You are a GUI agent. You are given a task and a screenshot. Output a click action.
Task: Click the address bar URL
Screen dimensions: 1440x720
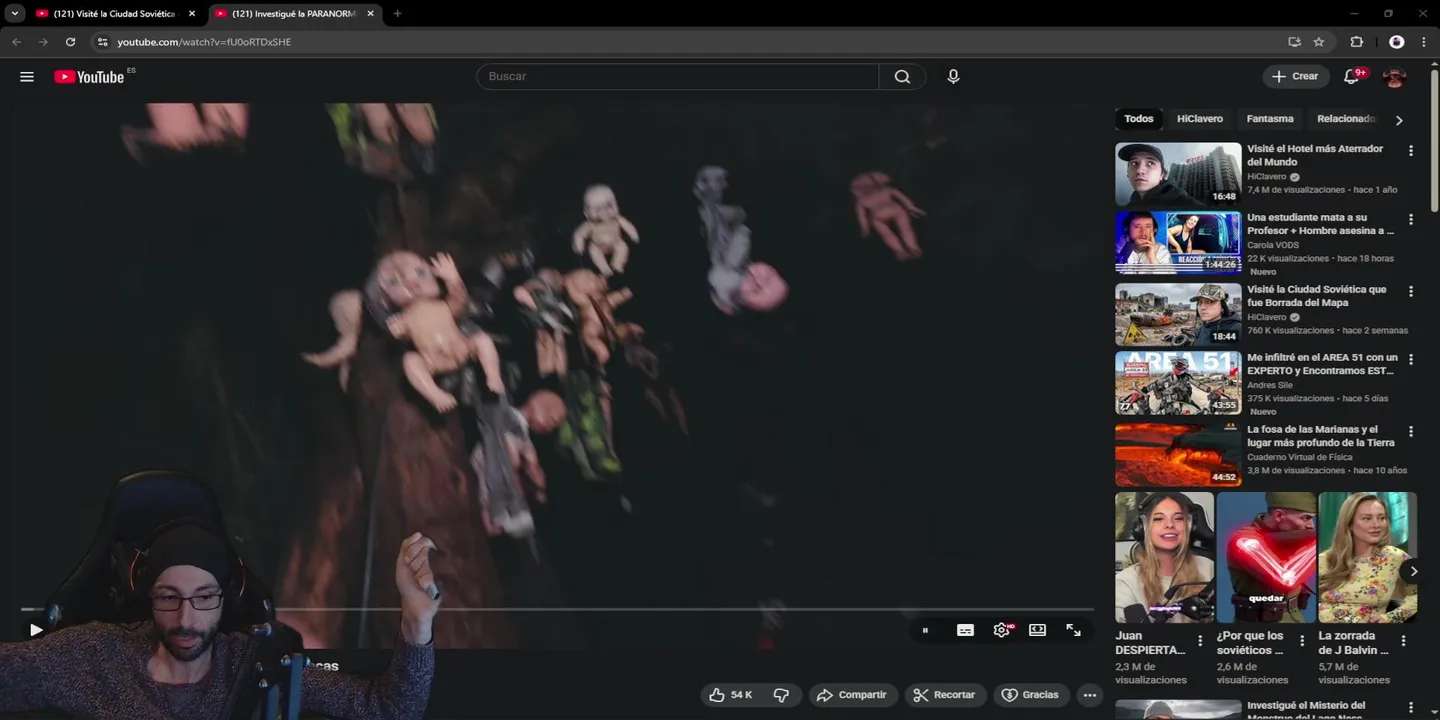tap(204, 42)
